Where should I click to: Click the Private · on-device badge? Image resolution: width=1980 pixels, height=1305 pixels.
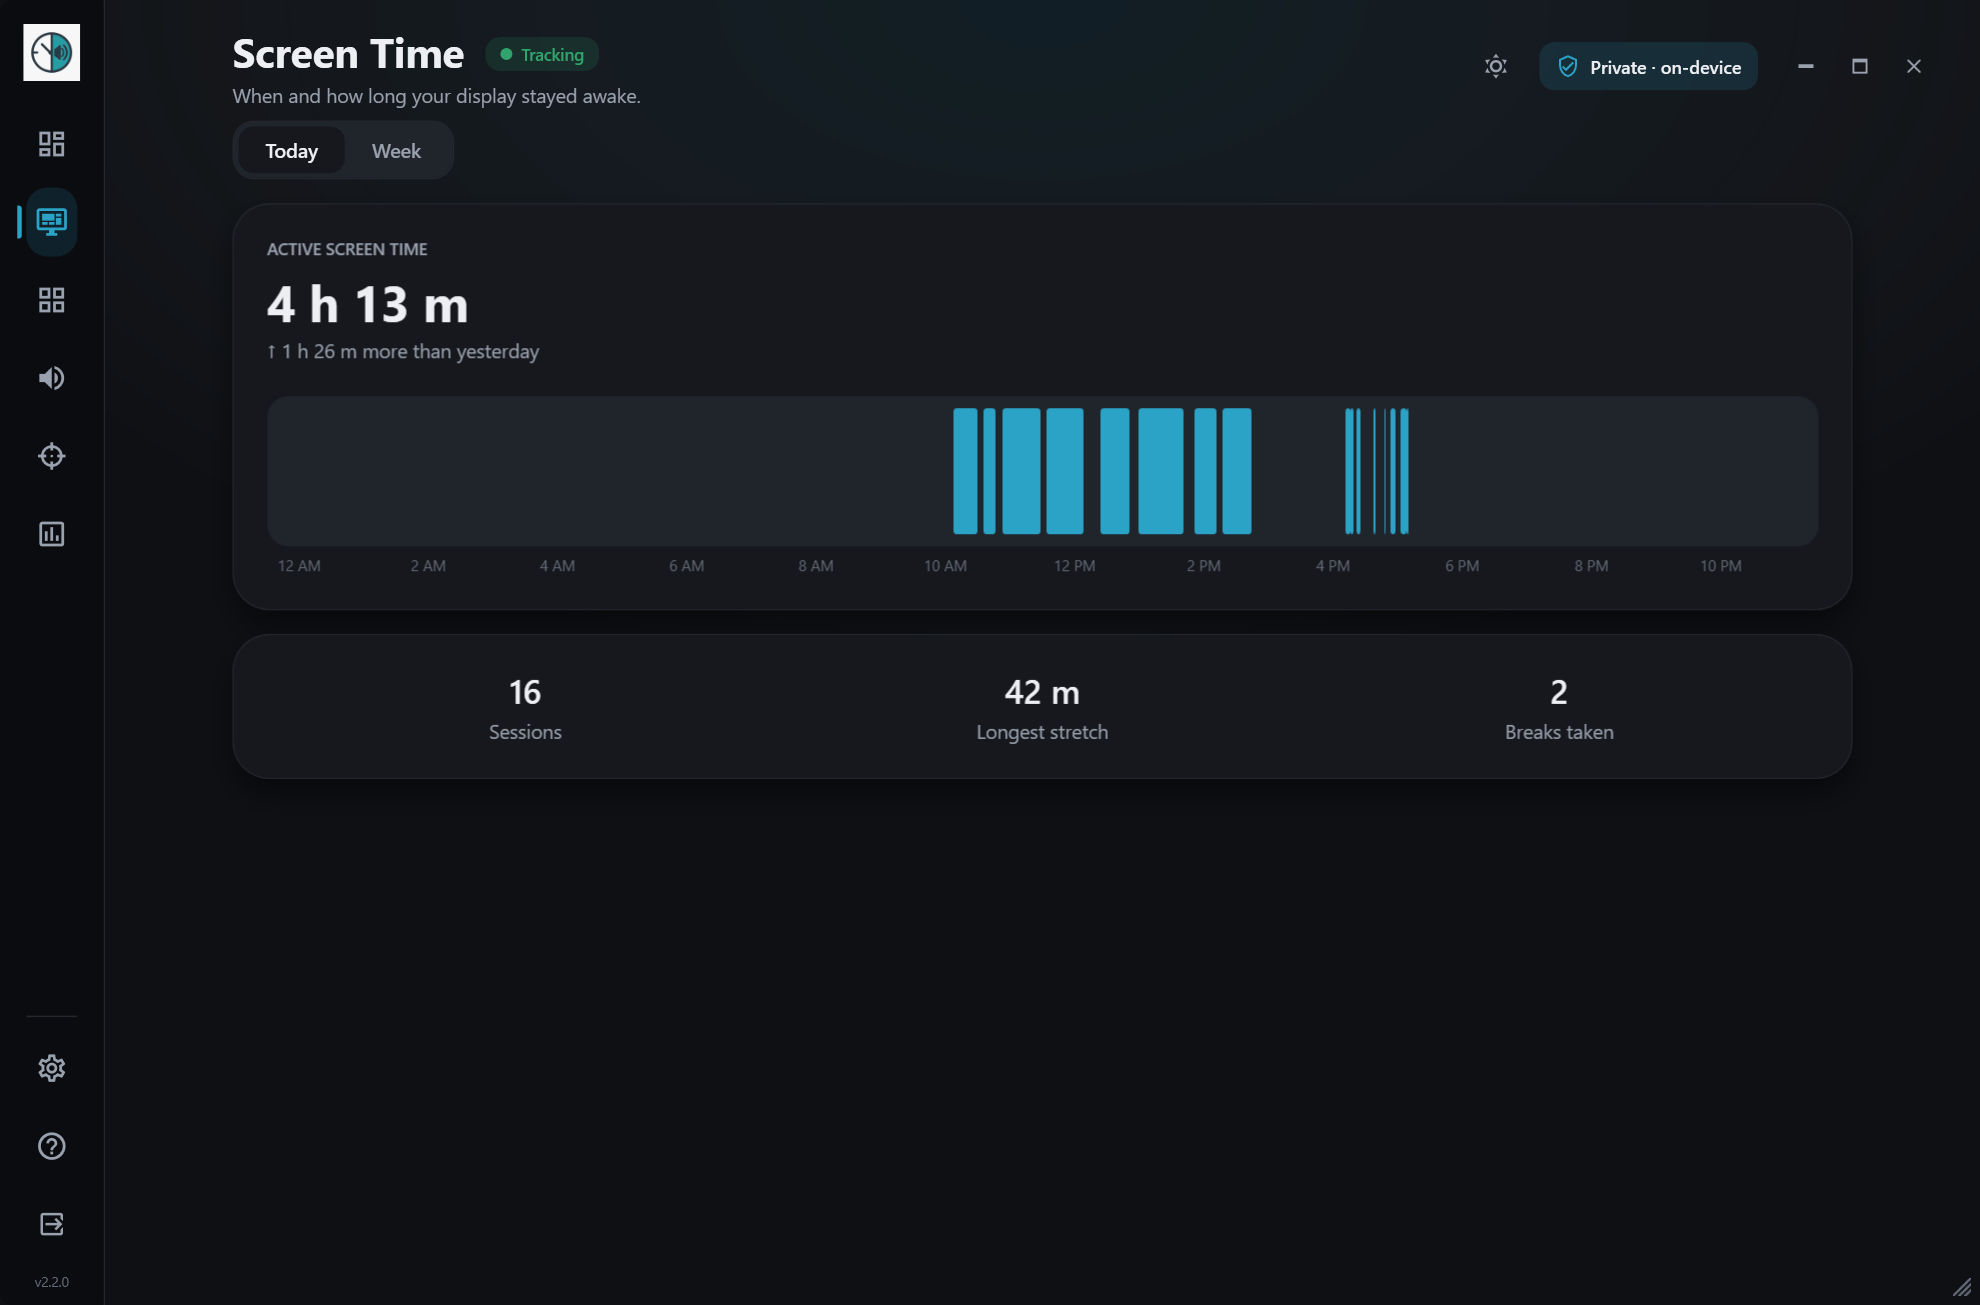tap(1648, 67)
